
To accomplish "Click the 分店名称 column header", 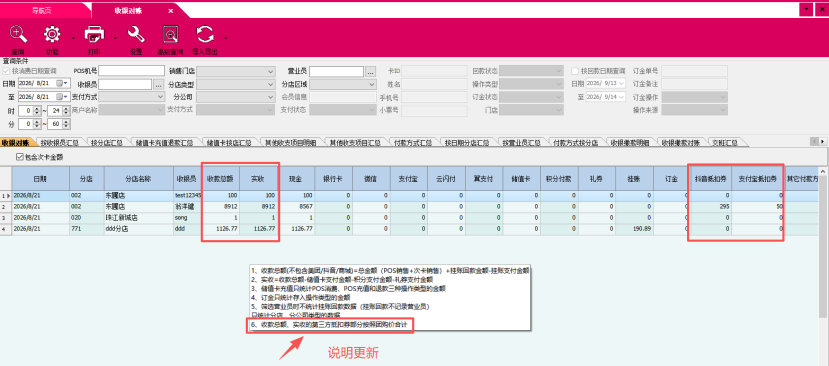I will pos(139,179).
